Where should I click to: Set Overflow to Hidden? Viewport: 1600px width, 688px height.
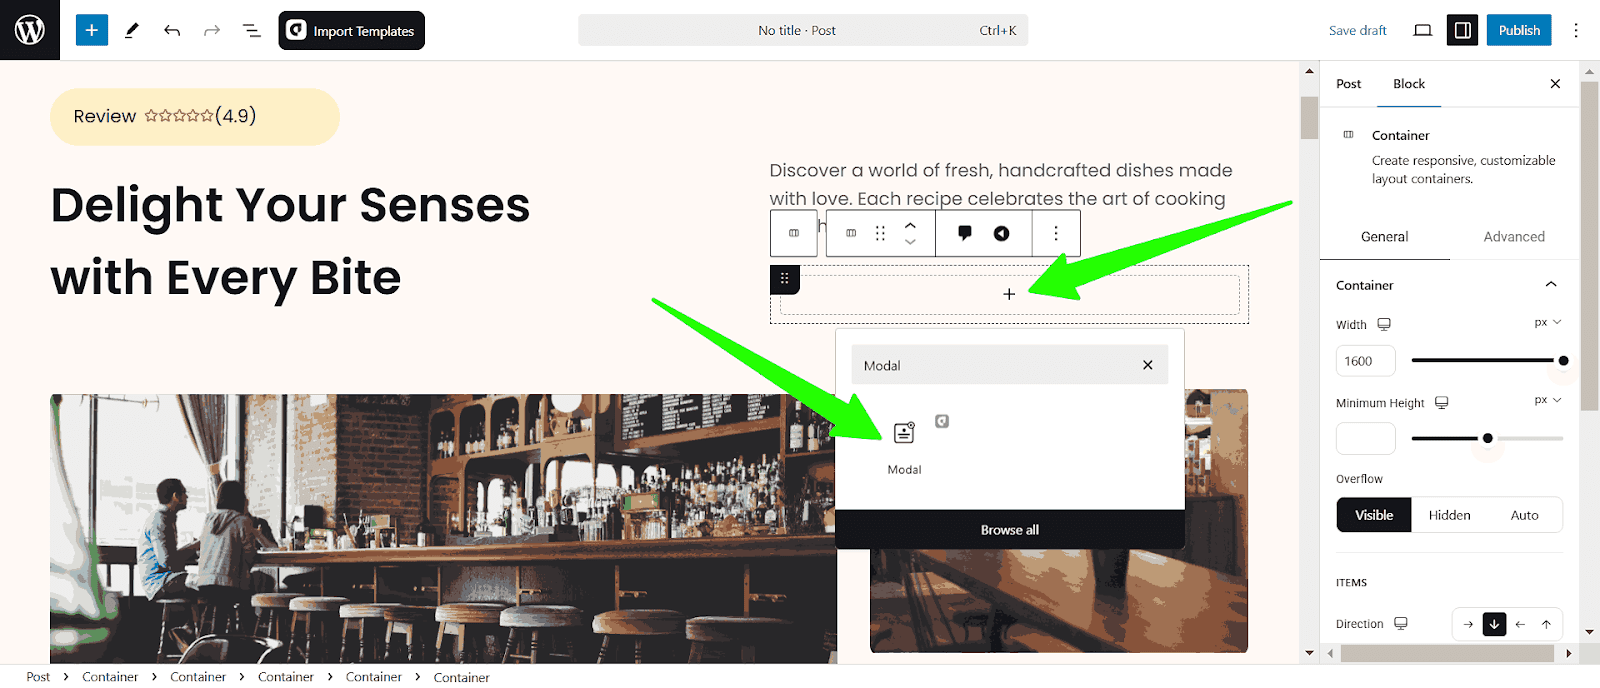[1449, 515]
